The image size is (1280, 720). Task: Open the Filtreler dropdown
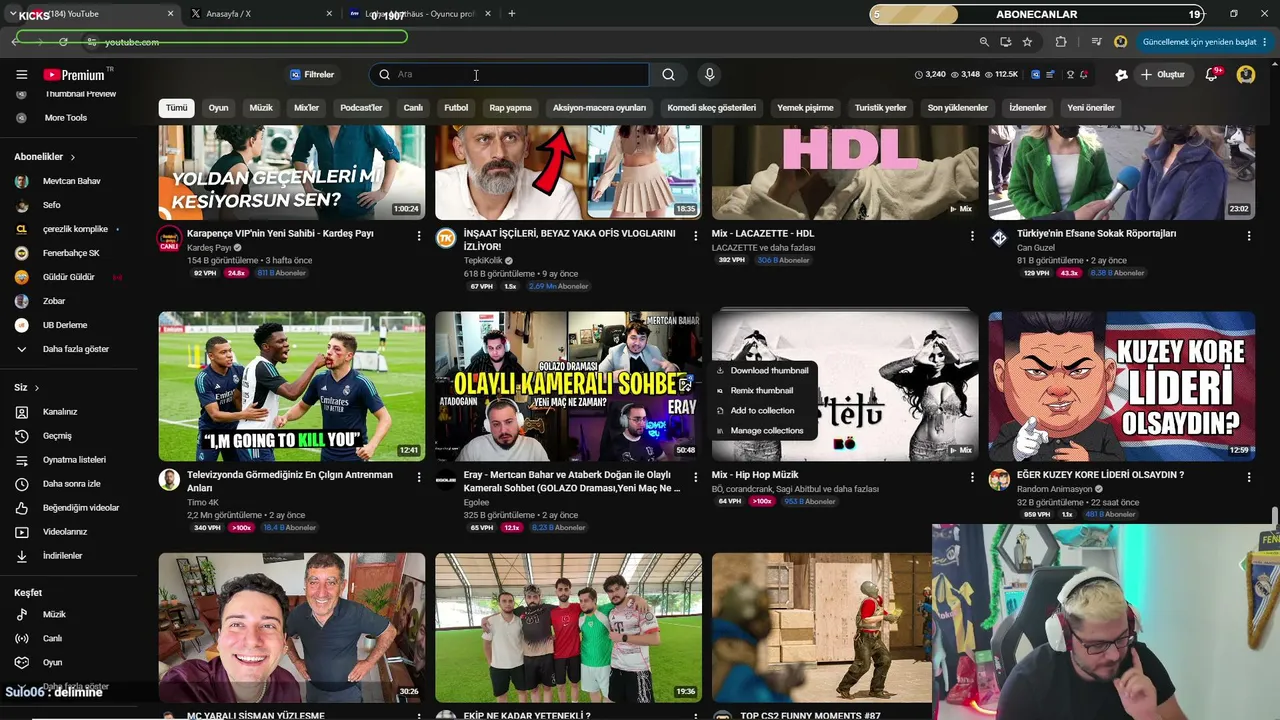312,75
